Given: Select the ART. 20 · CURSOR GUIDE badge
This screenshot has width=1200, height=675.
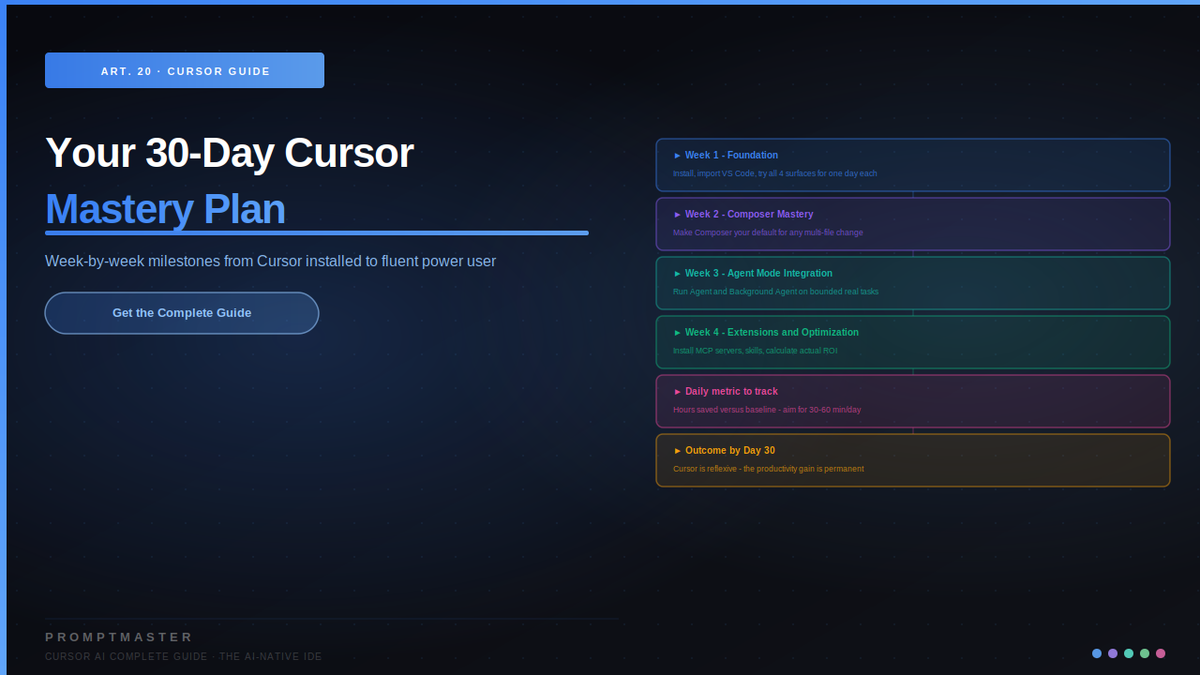Looking at the screenshot, I should pos(185,71).
